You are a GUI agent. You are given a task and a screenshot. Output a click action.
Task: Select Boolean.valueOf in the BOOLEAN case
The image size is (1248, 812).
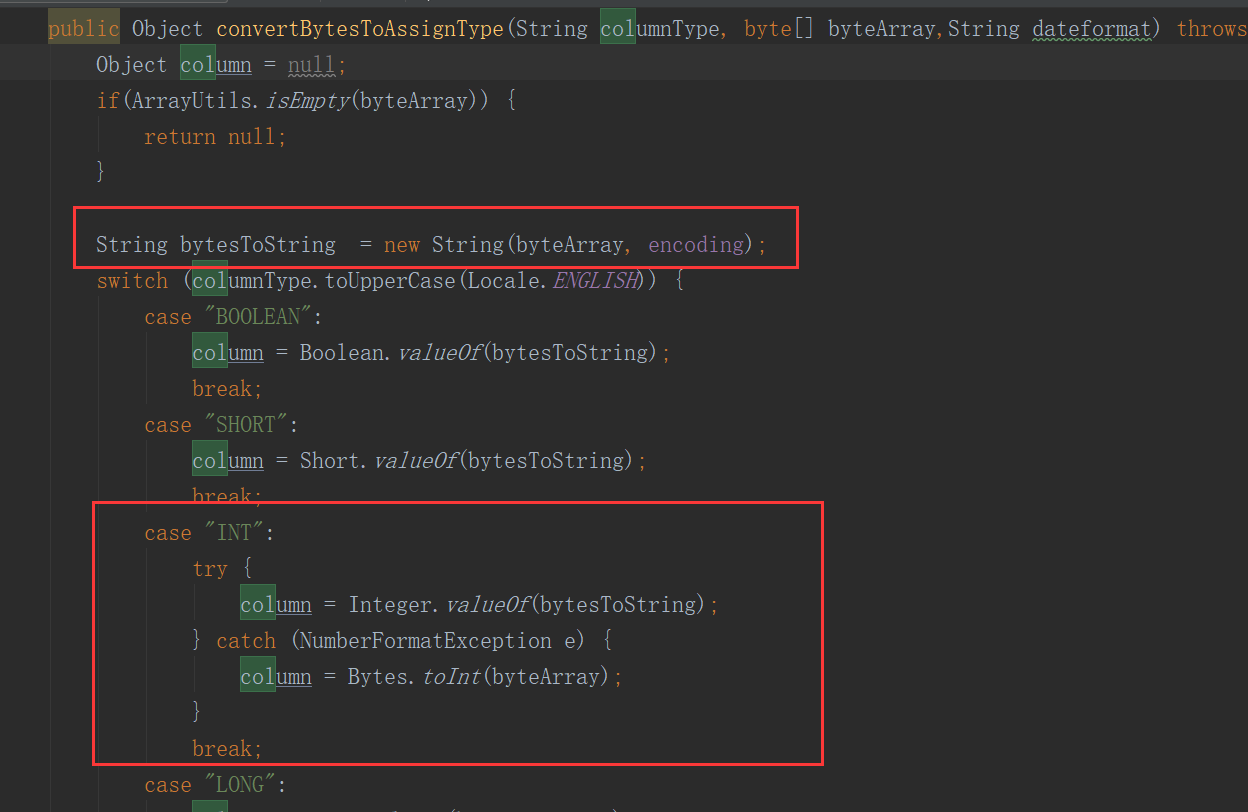390,352
